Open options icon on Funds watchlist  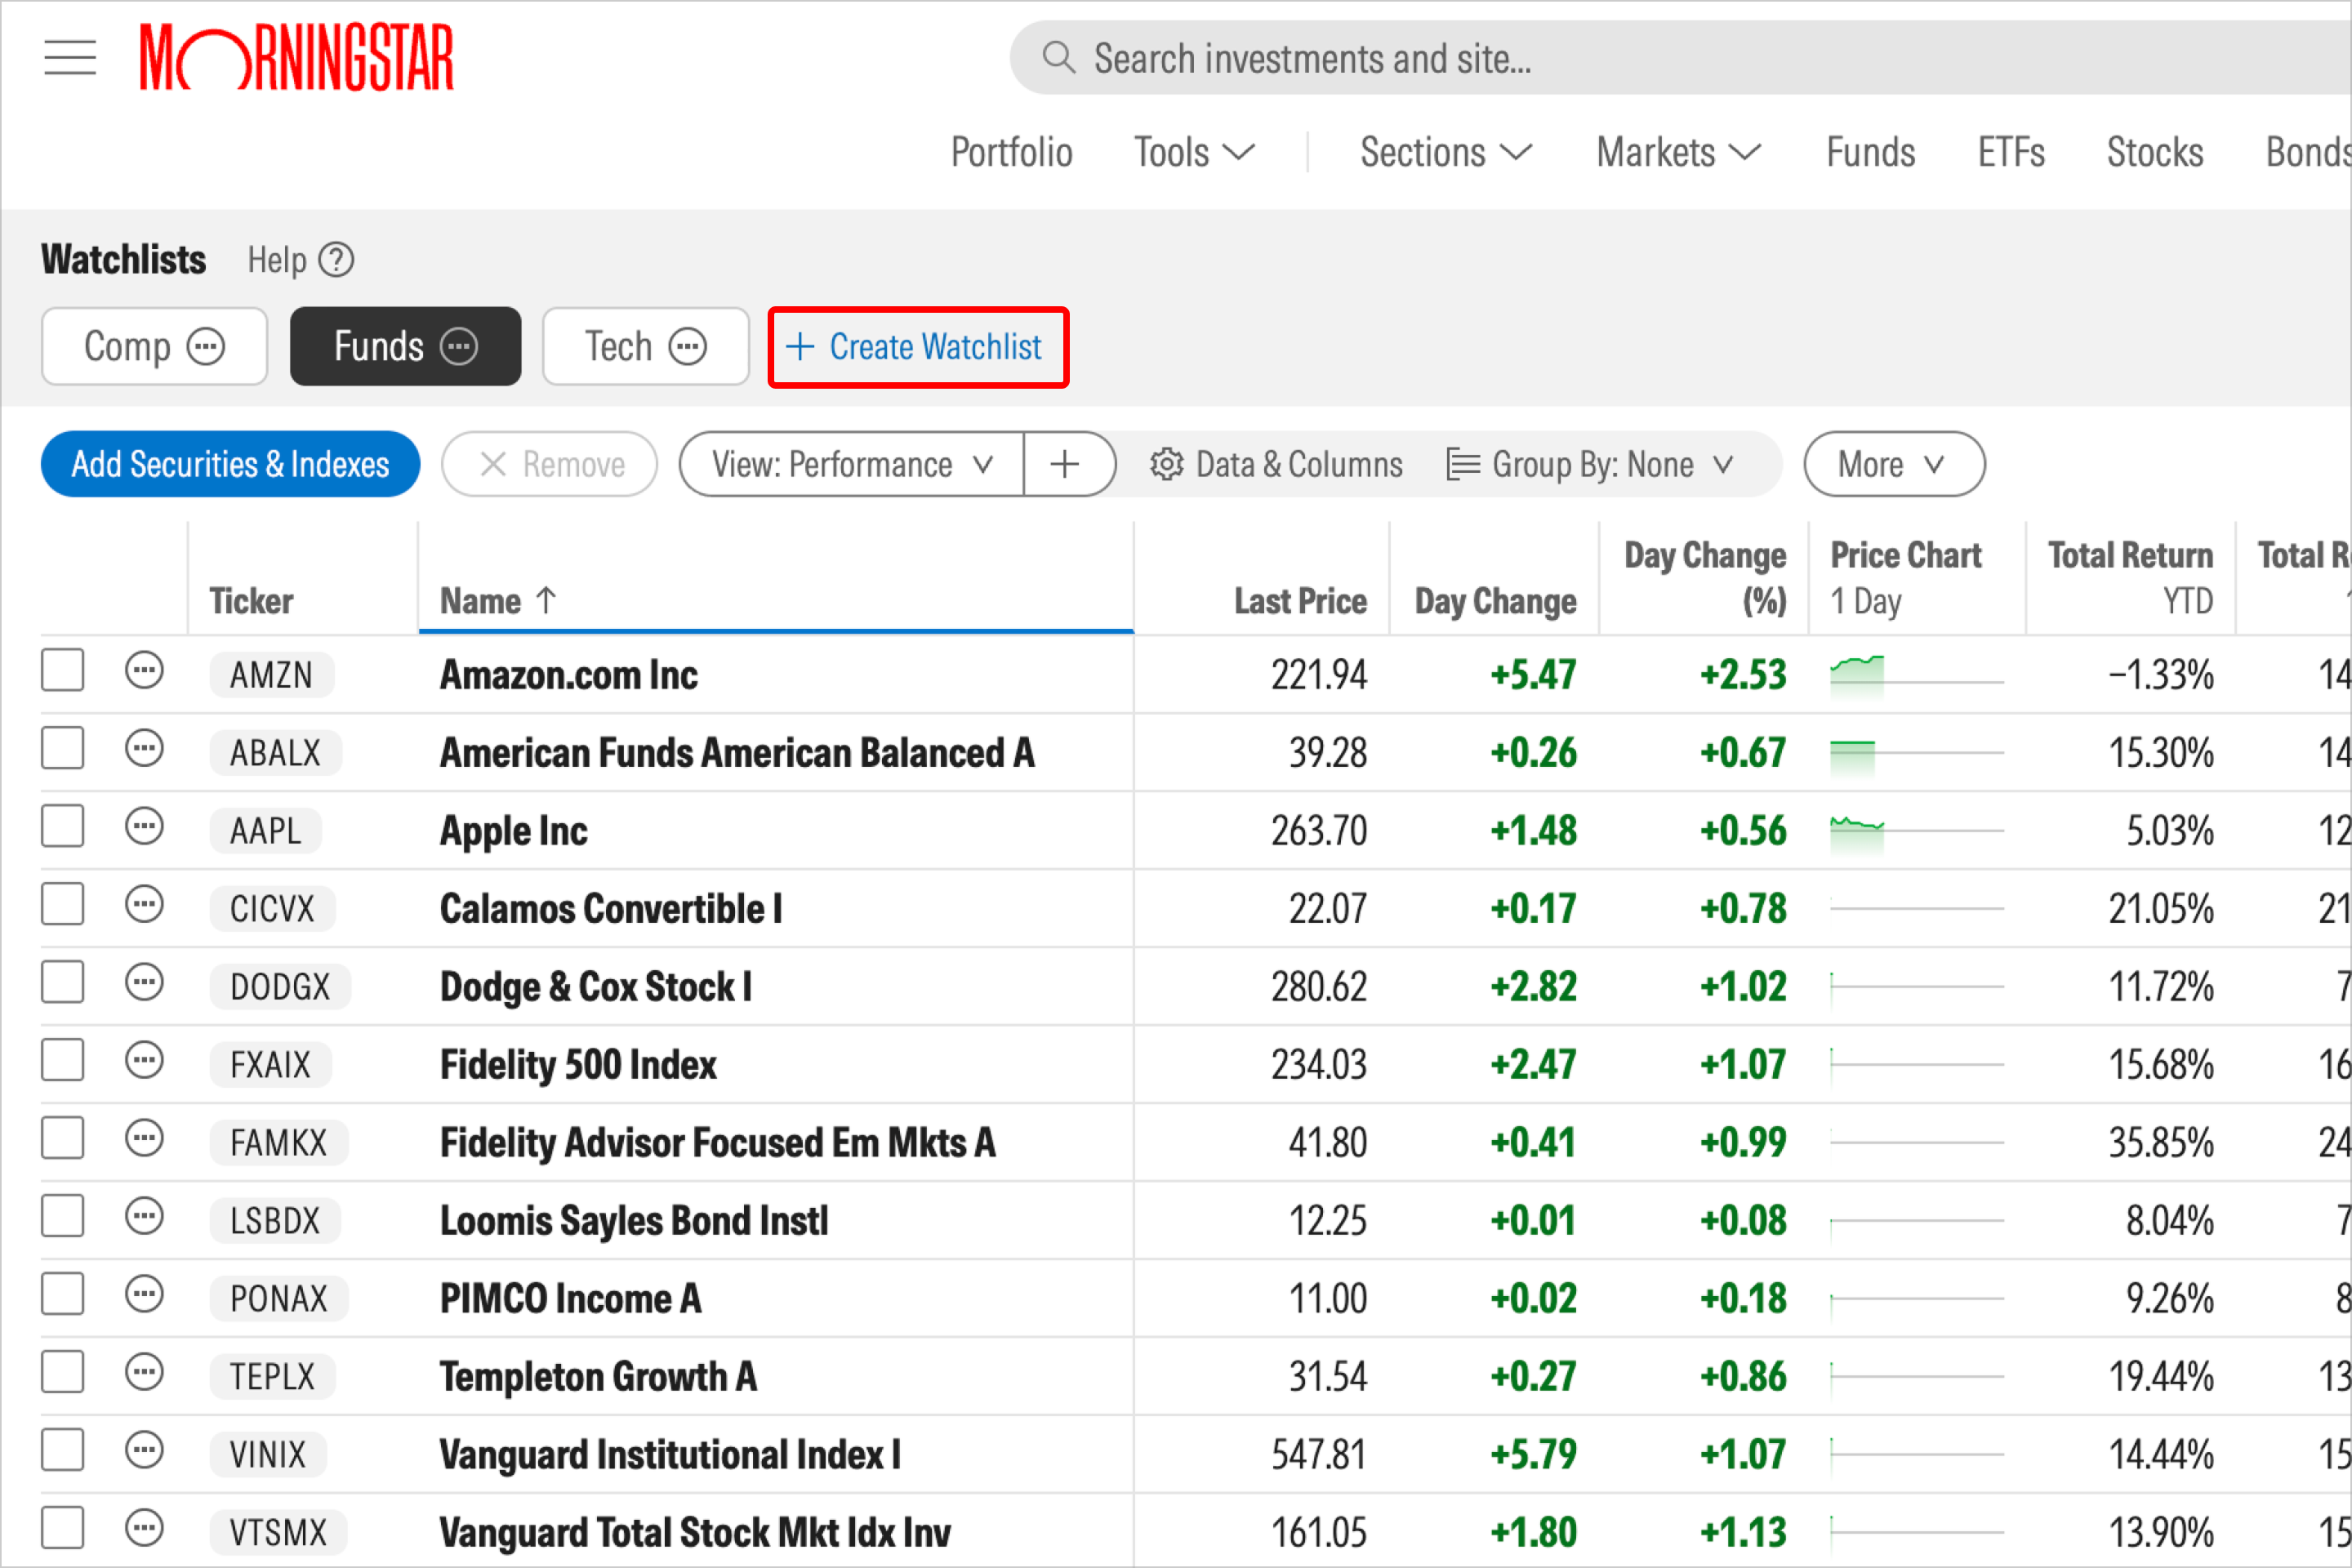tap(459, 347)
